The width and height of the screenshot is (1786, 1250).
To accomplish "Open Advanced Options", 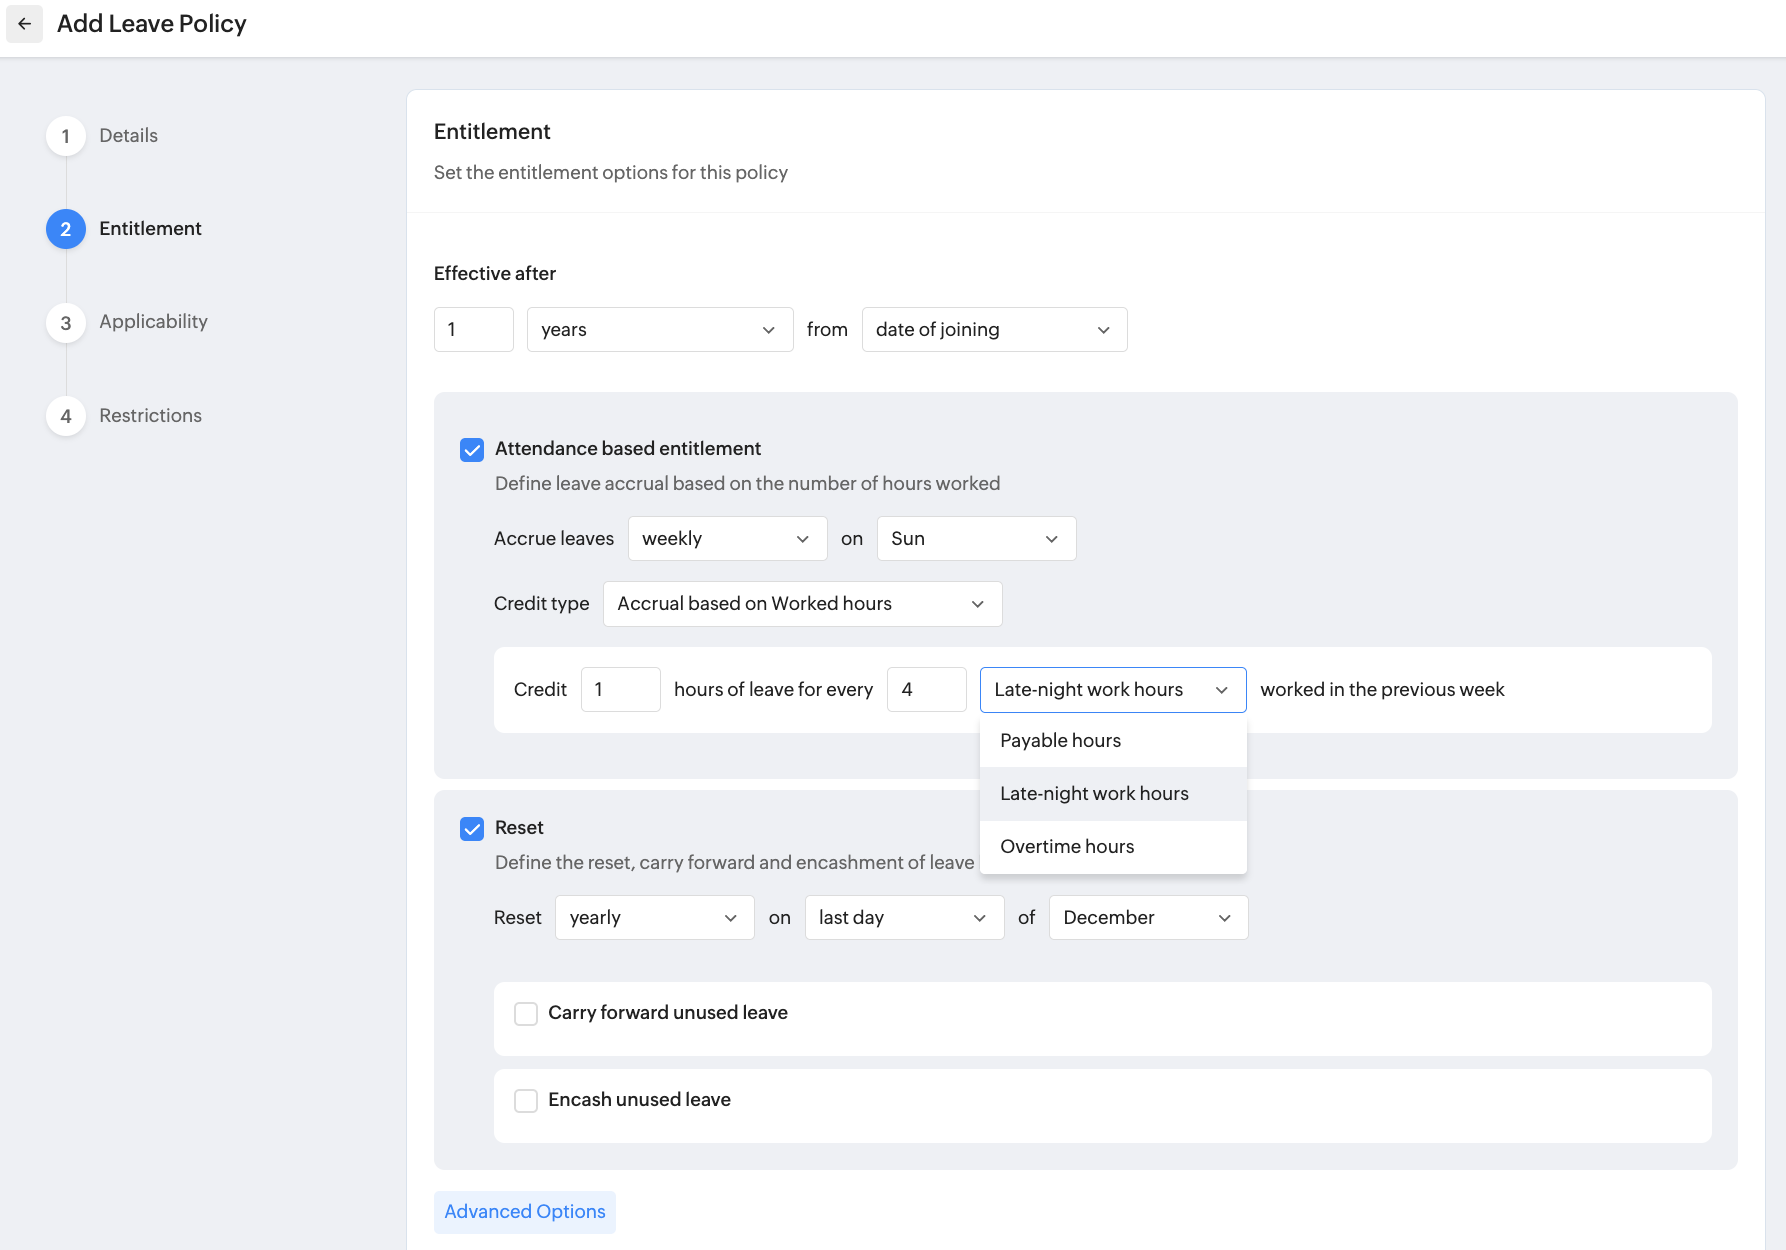I will pyautogui.click(x=525, y=1212).
